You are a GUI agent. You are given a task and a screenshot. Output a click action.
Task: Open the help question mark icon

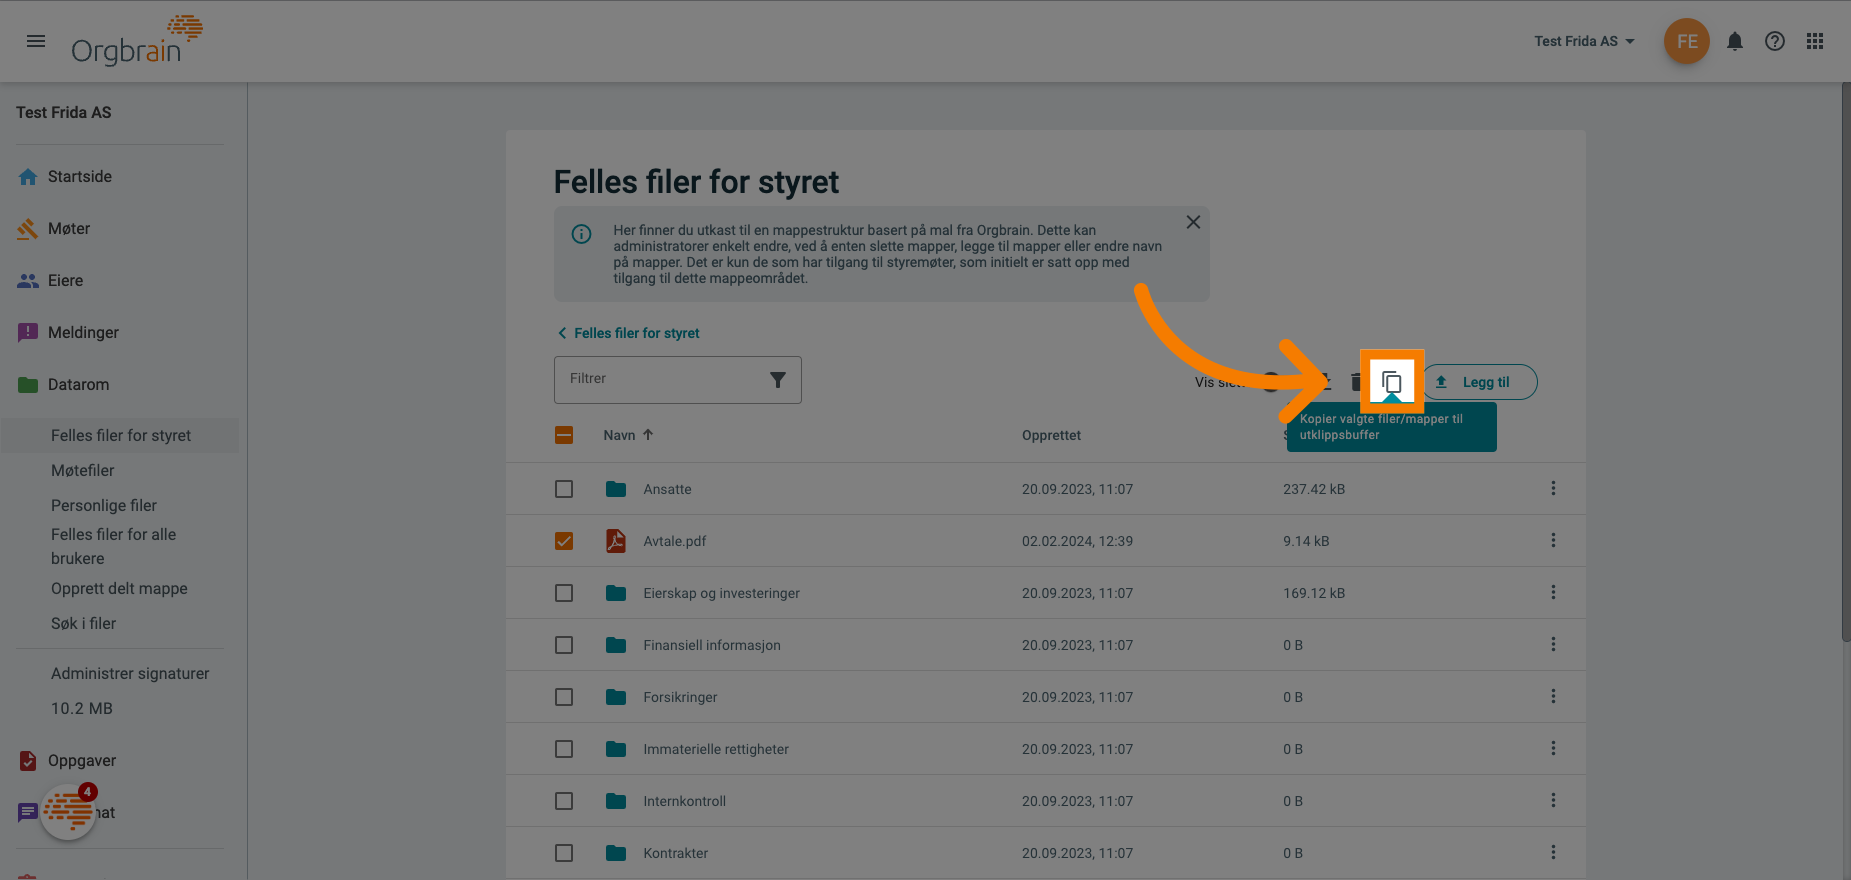pos(1775,41)
